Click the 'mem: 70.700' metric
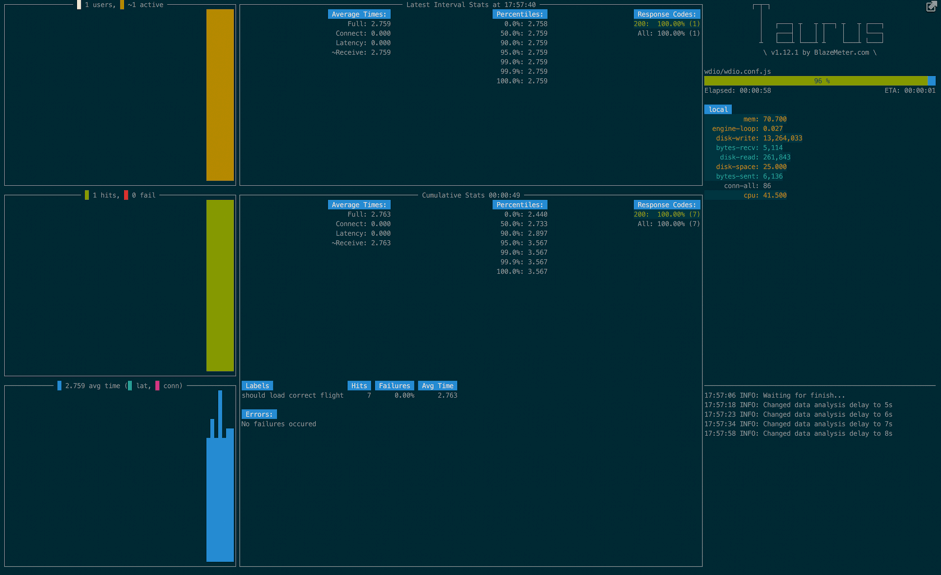The height and width of the screenshot is (575, 941). [x=765, y=119]
